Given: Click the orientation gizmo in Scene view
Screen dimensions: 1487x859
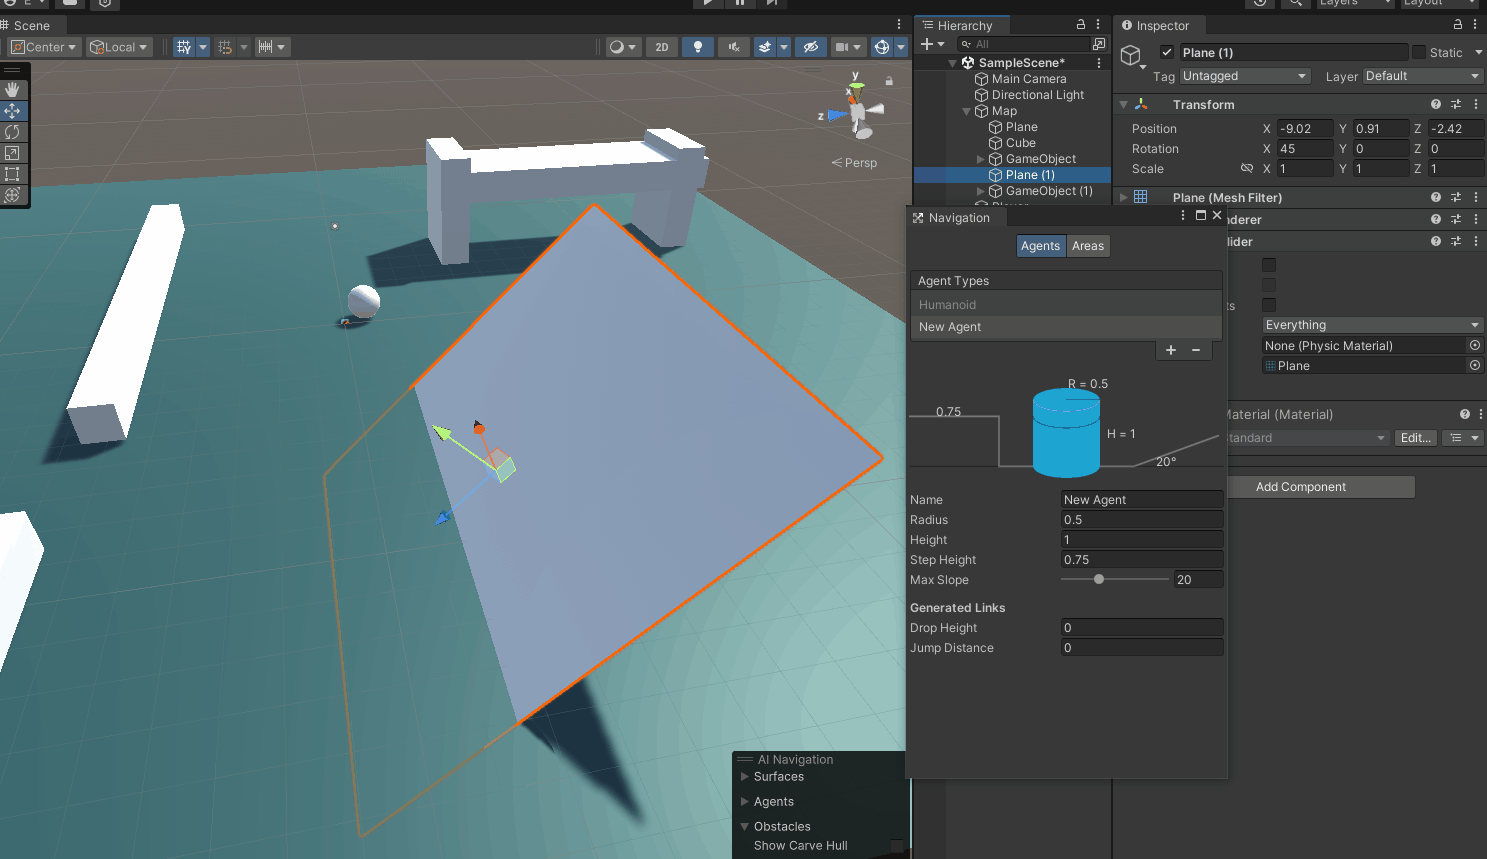Looking at the screenshot, I should (857, 110).
